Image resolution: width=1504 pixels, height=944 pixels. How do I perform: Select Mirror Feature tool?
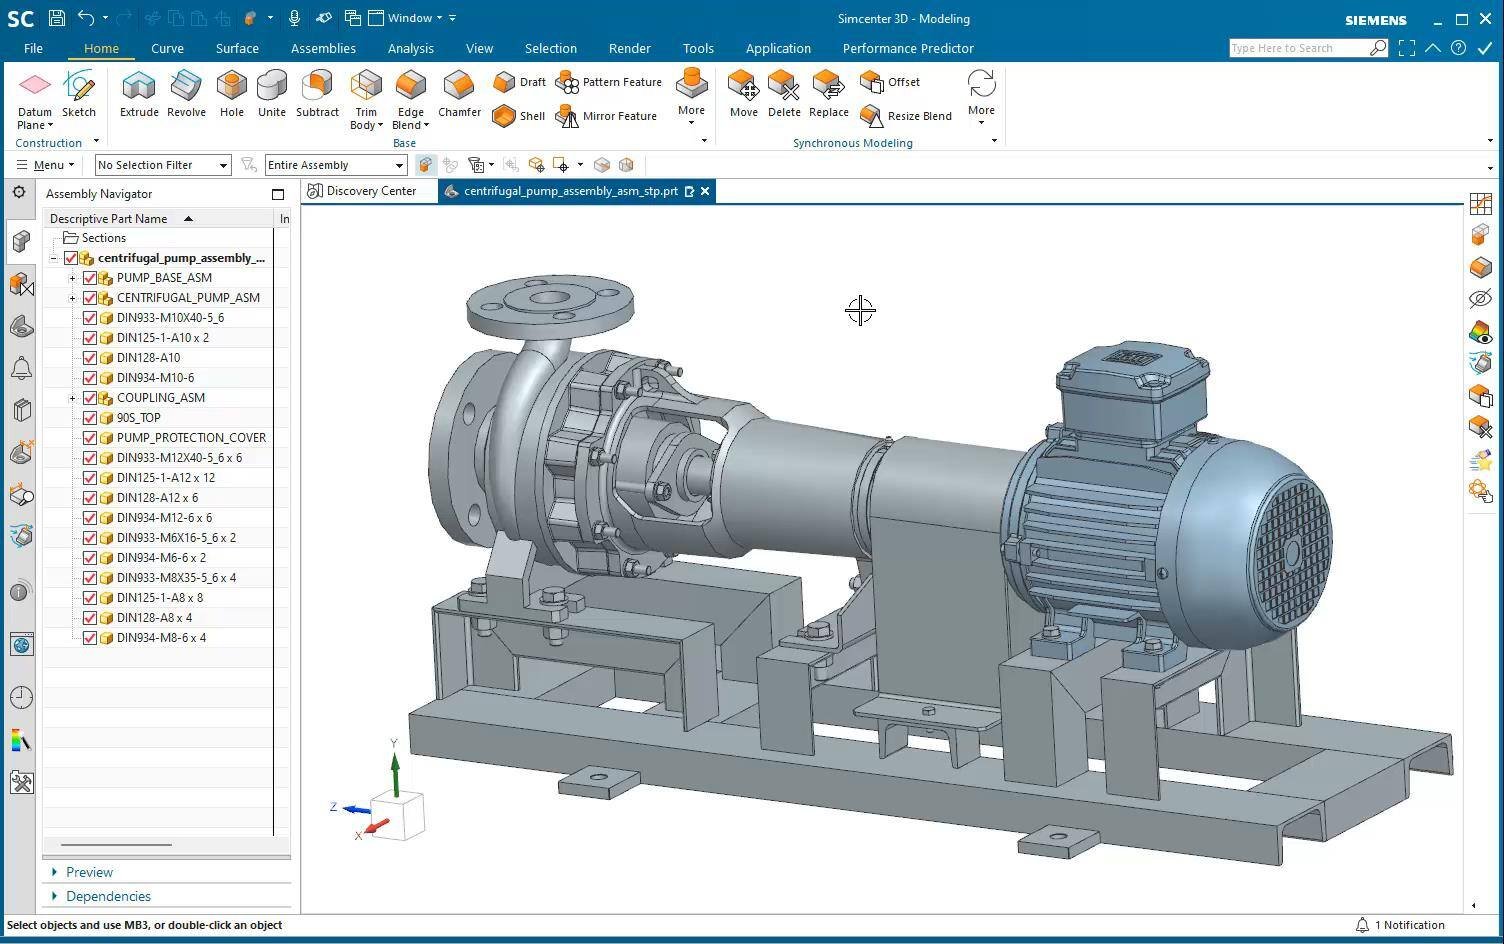[x=607, y=116]
